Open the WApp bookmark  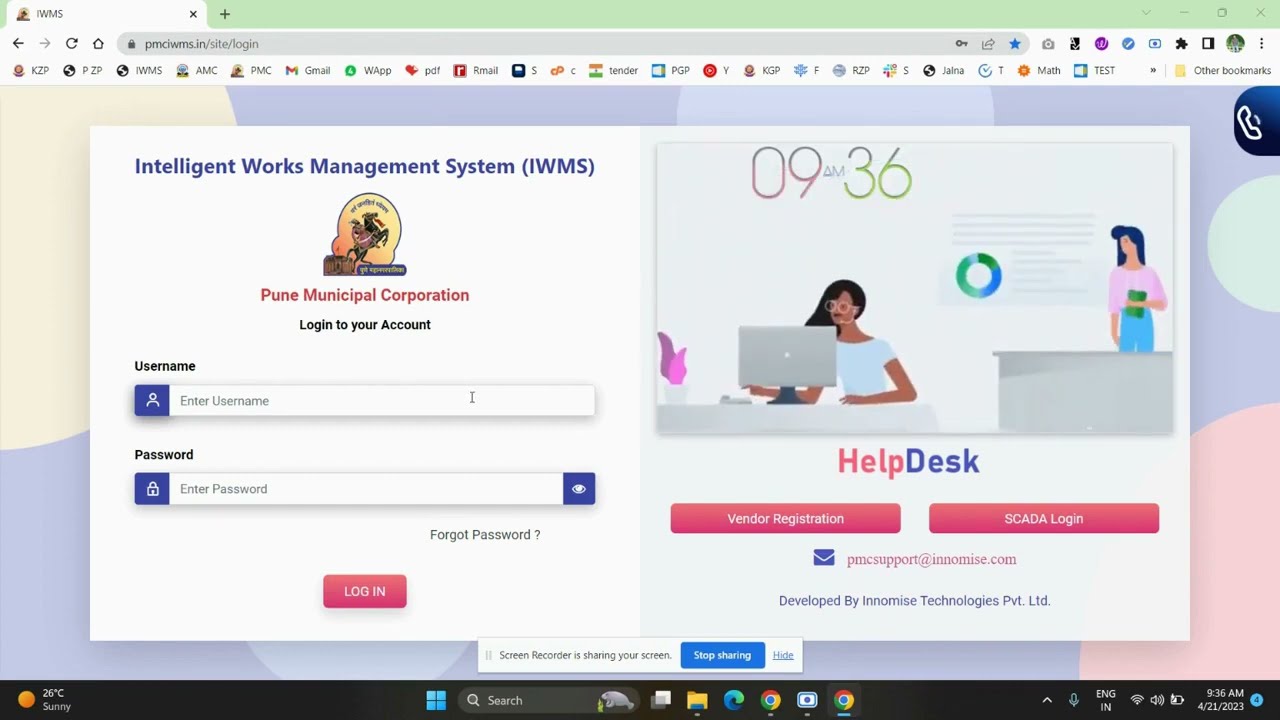click(x=368, y=71)
